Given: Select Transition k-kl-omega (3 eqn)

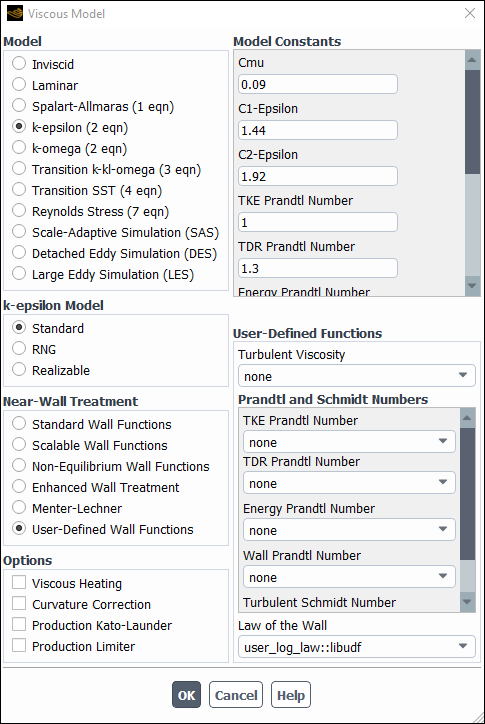Looking at the screenshot, I should point(19,169).
